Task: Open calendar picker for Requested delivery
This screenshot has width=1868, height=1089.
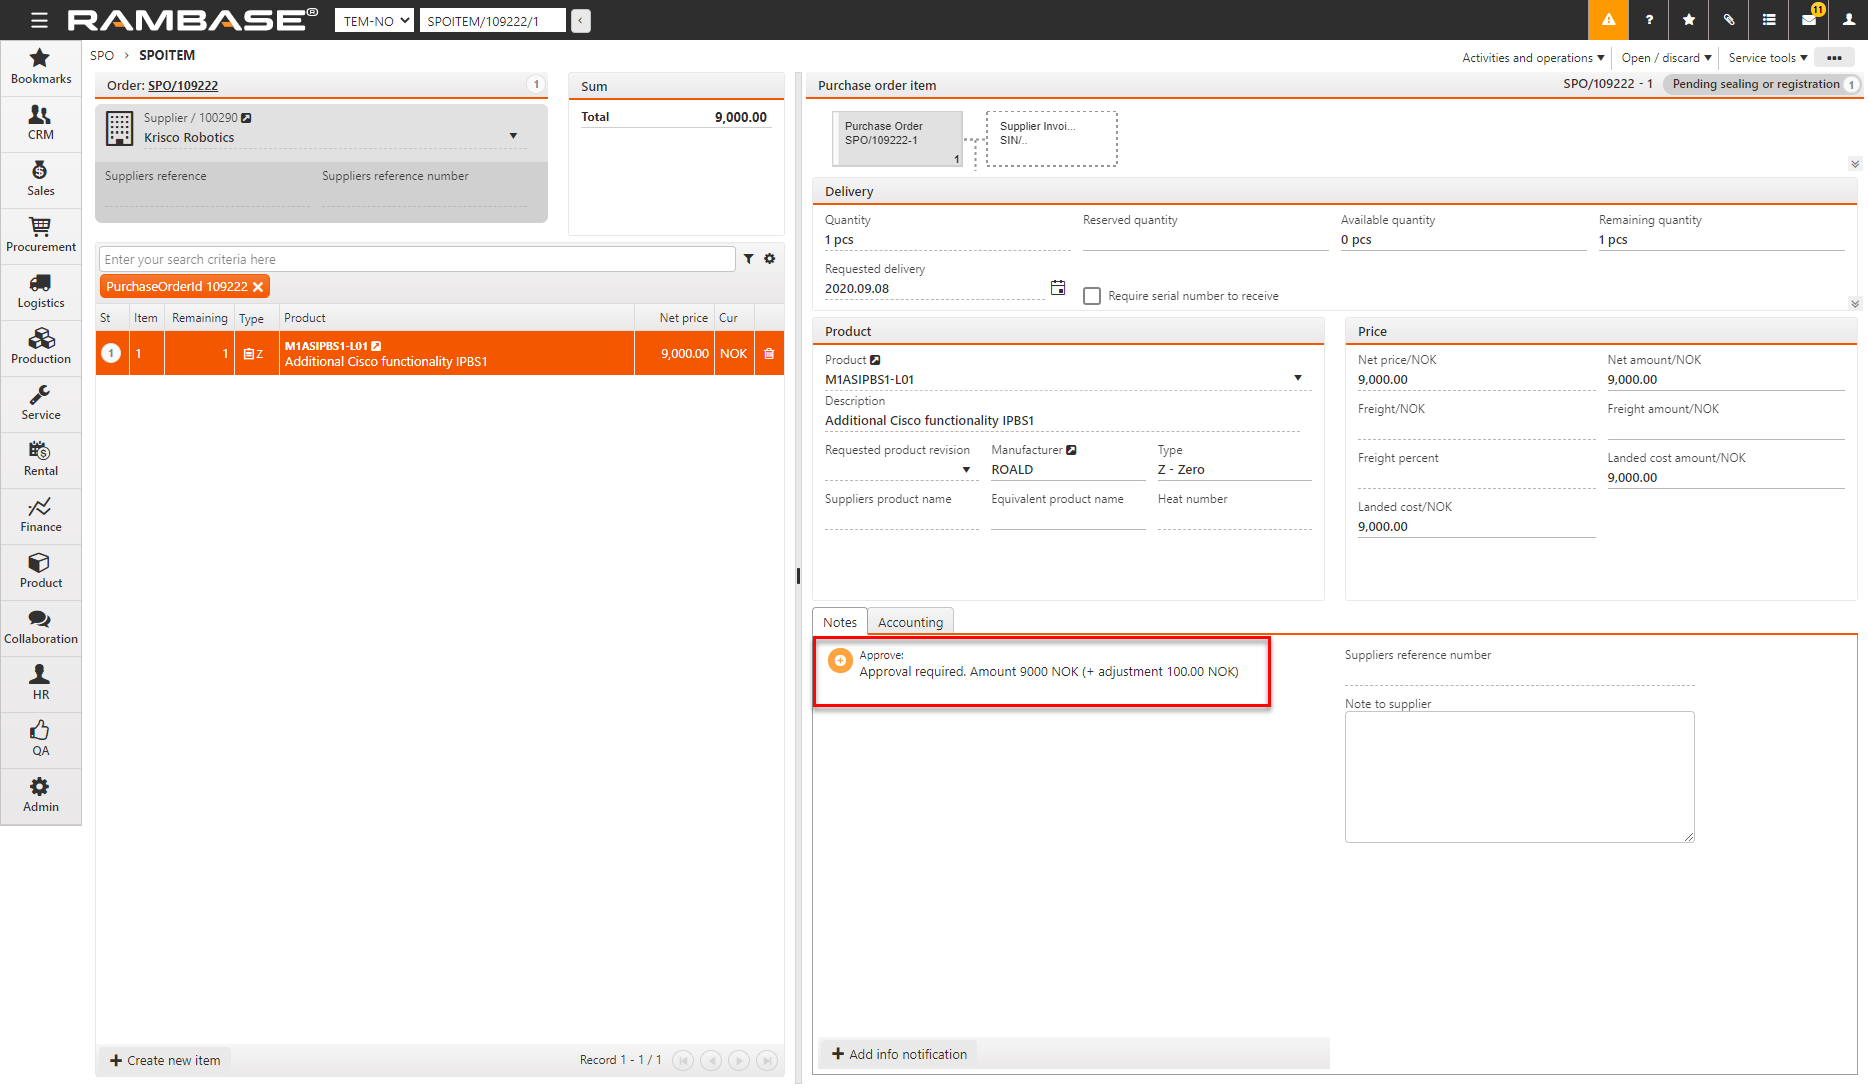Action: point(1058,288)
